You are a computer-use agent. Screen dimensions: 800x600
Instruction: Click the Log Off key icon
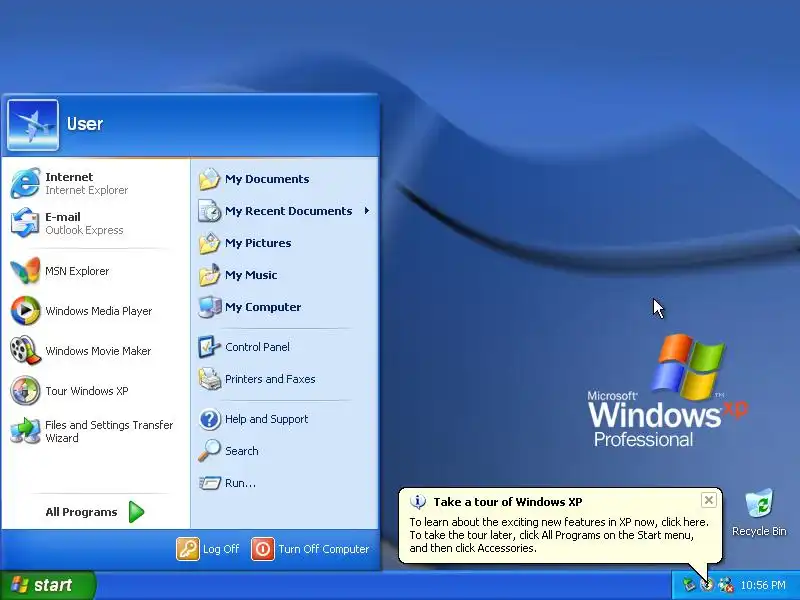[x=187, y=549]
